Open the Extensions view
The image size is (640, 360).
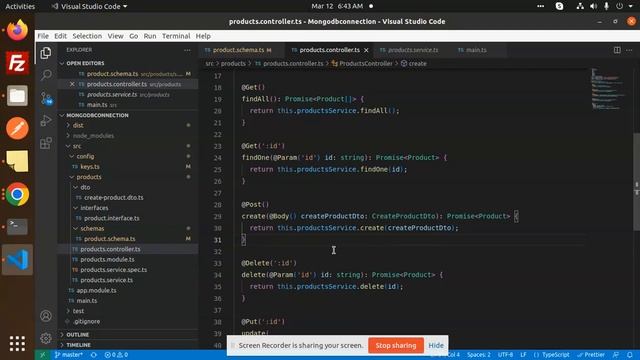(x=46, y=143)
